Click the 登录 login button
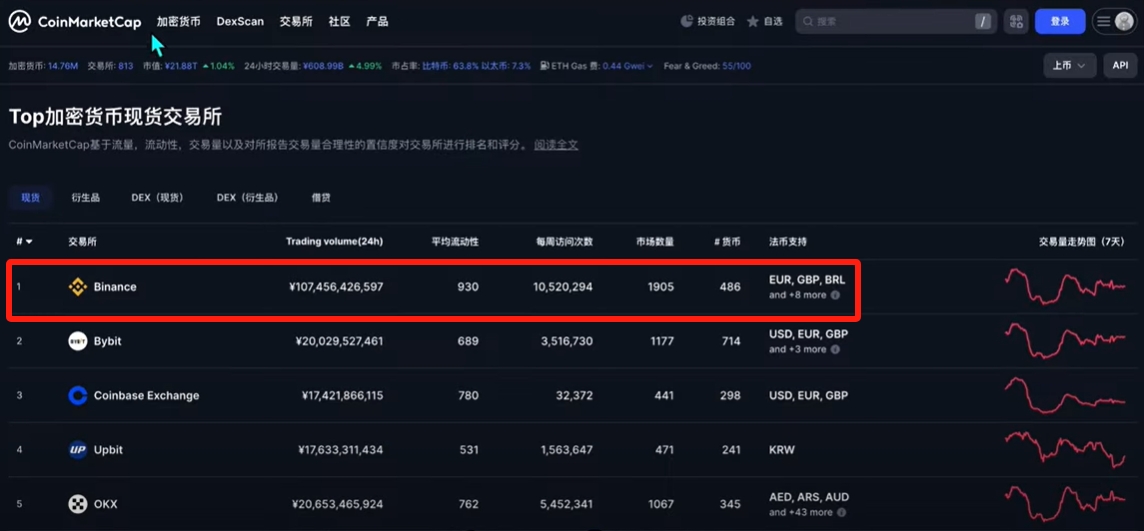The height and width of the screenshot is (531, 1144). click(1060, 22)
